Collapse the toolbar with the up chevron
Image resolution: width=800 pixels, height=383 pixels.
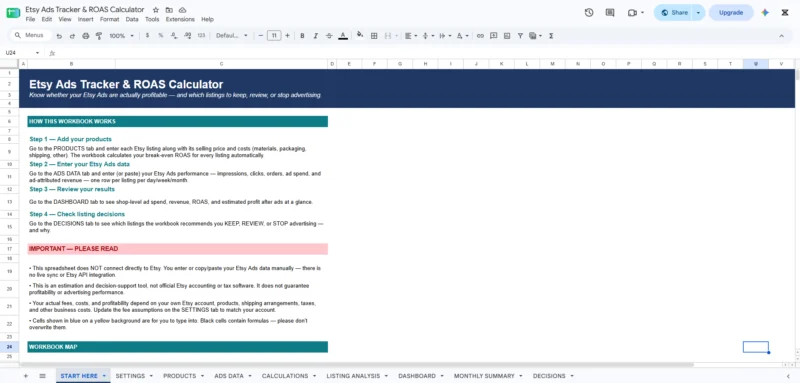[x=781, y=36]
